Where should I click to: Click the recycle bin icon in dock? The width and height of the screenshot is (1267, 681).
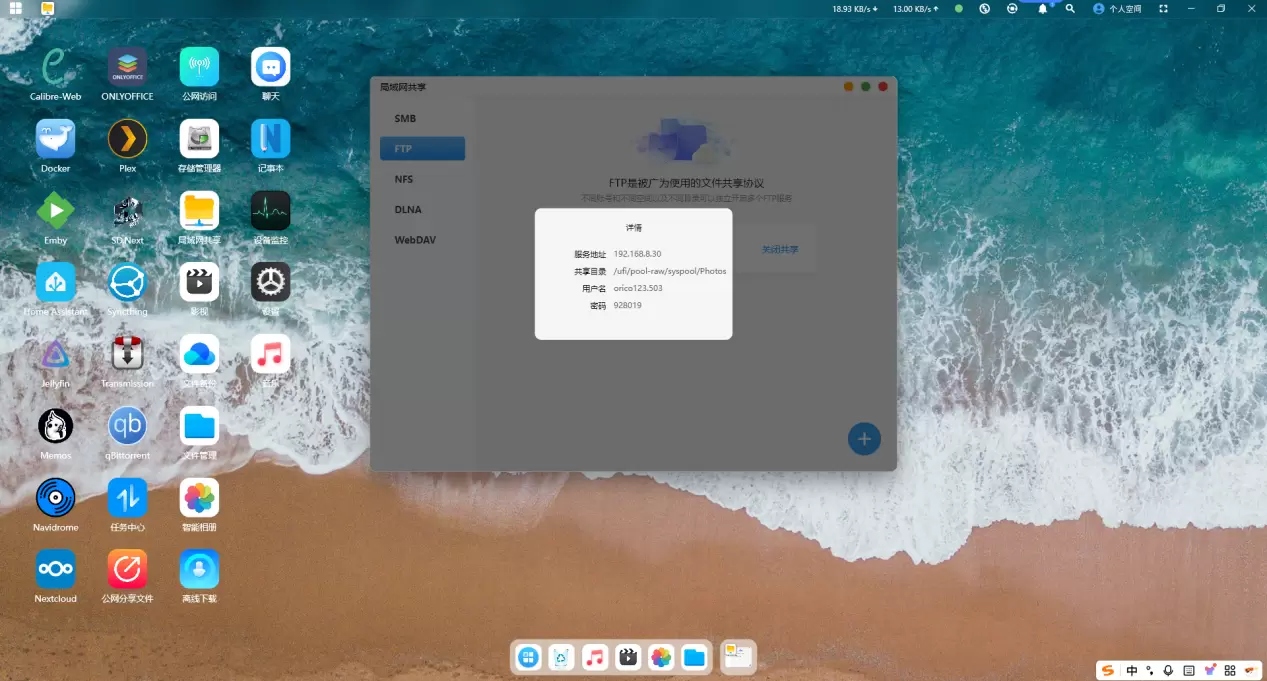pyautogui.click(x=562, y=657)
